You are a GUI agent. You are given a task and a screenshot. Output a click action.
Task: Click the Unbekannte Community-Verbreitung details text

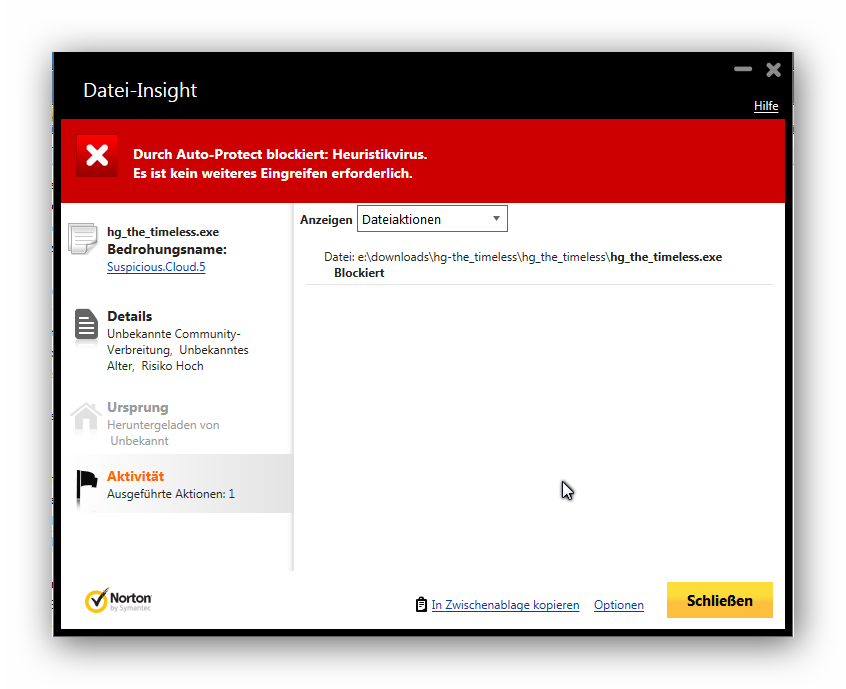[178, 350]
